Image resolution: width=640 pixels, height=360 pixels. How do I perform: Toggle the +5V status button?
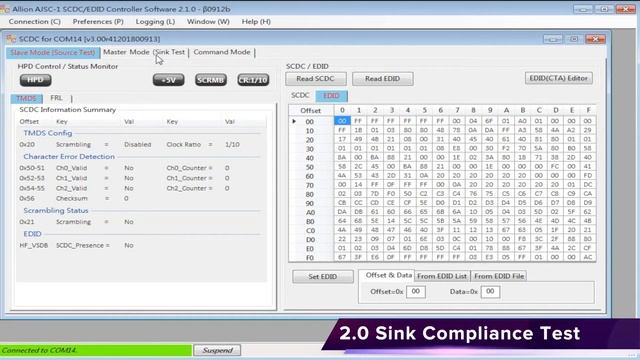[x=169, y=80]
